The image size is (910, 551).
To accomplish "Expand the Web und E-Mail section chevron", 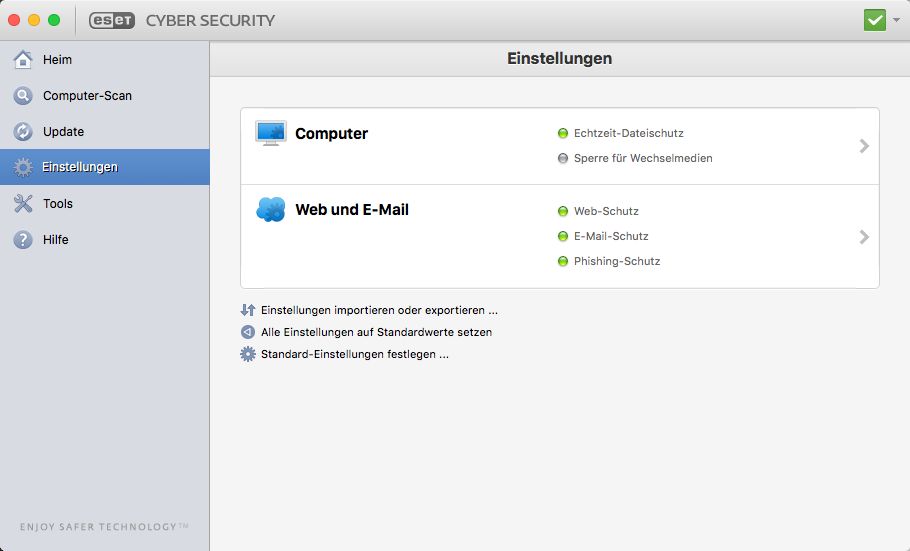I will 864,237.
